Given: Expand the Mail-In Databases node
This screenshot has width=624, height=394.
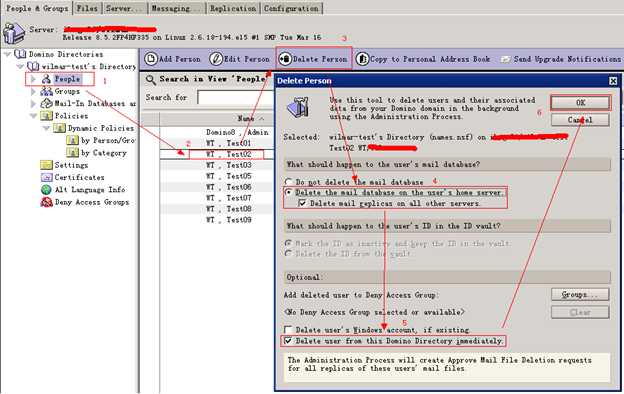Looking at the screenshot, I should (33, 103).
